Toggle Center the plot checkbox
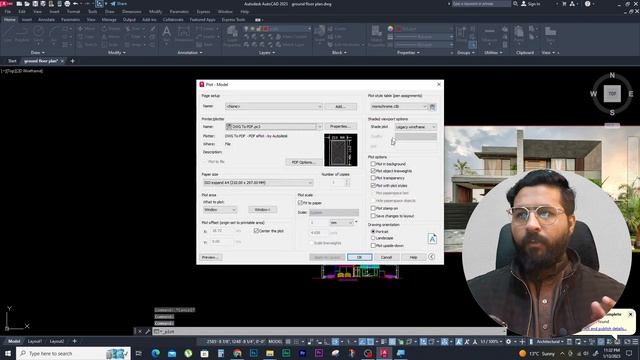The height and width of the screenshot is (360, 640). [256, 231]
